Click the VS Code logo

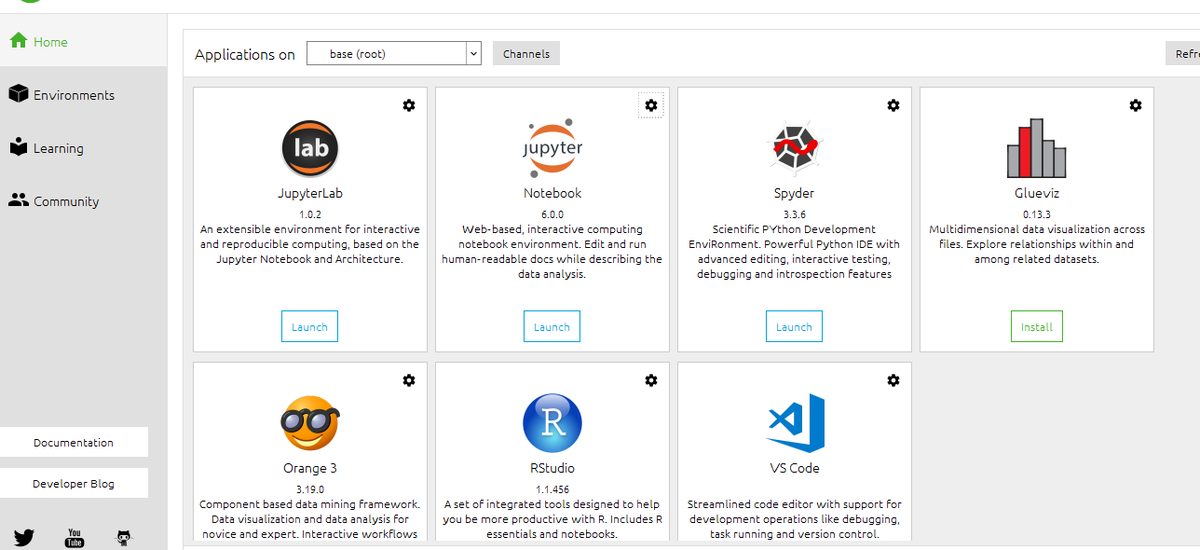click(796, 422)
